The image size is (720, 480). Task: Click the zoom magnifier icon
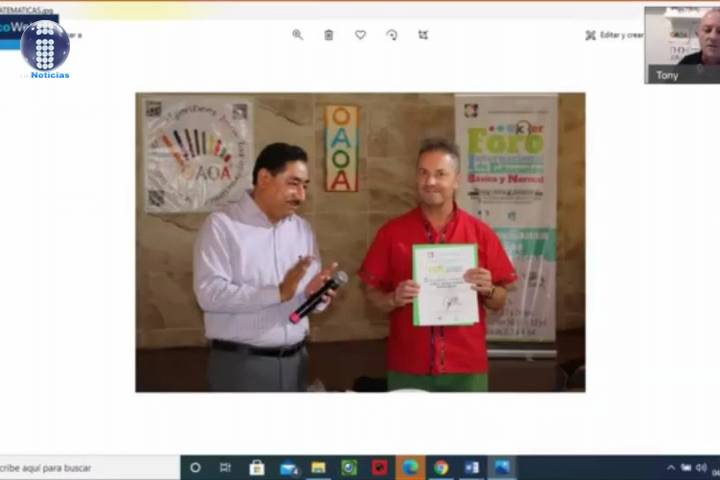tap(297, 35)
